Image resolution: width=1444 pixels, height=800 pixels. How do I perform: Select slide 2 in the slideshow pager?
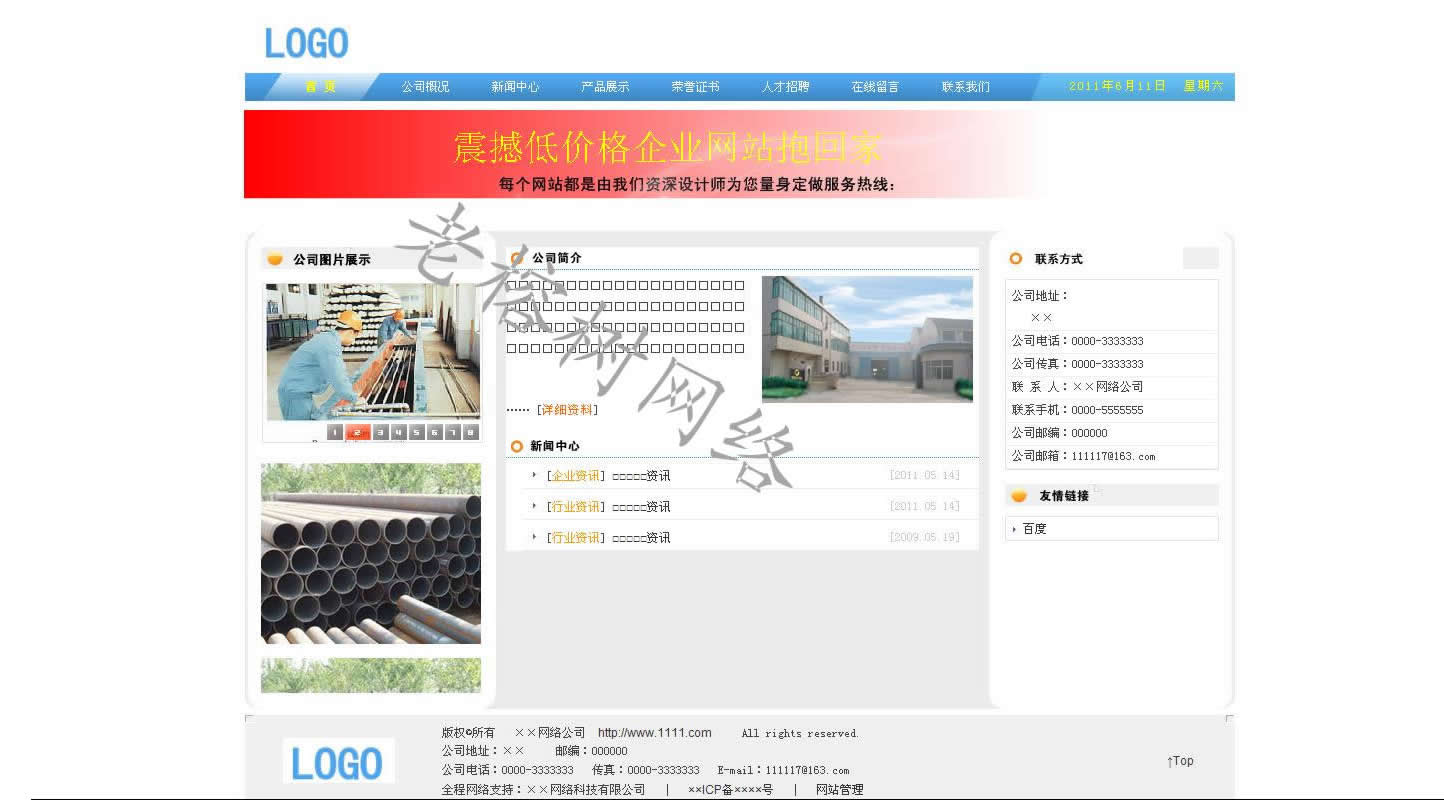(x=358, y=433)
